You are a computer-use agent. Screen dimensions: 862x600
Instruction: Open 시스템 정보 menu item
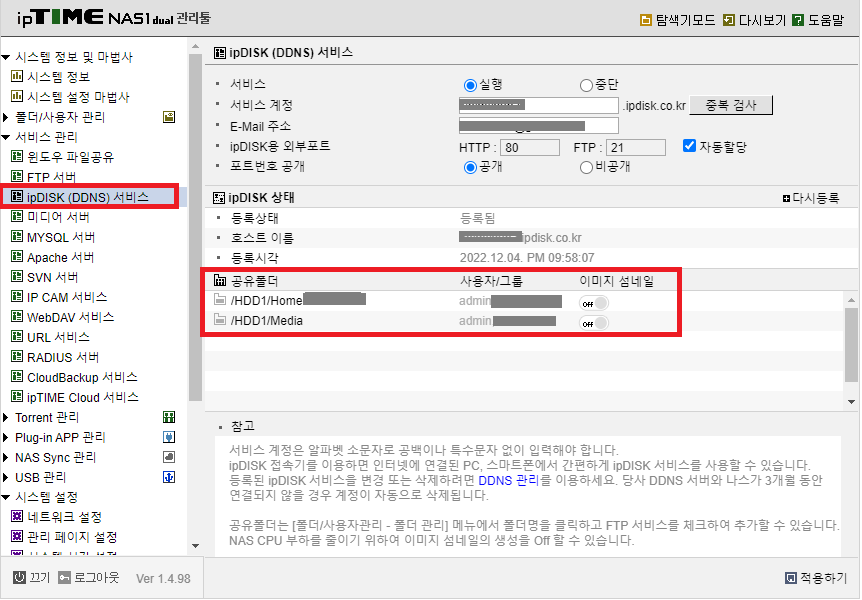point(58,77)
